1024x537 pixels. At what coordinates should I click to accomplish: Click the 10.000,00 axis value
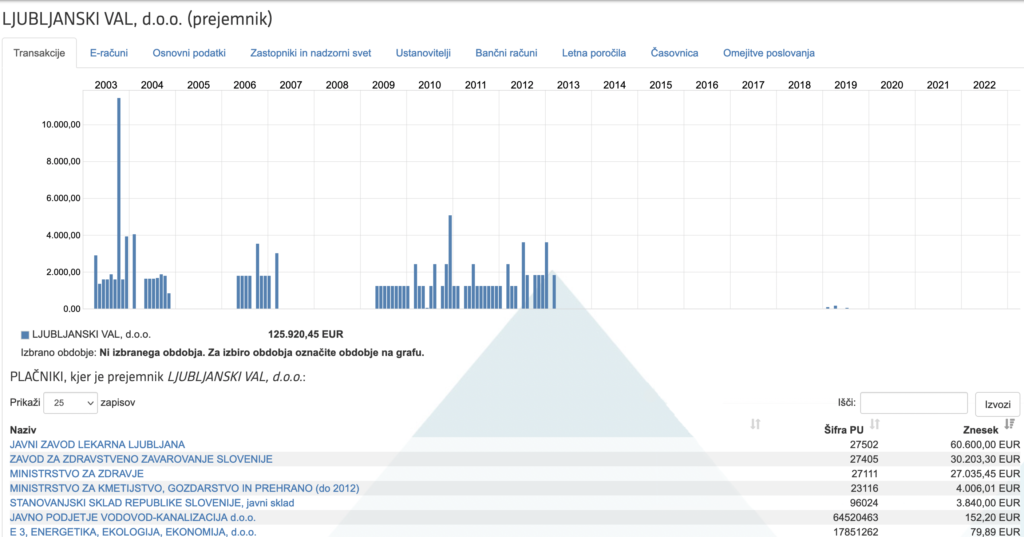click(61, 125)
